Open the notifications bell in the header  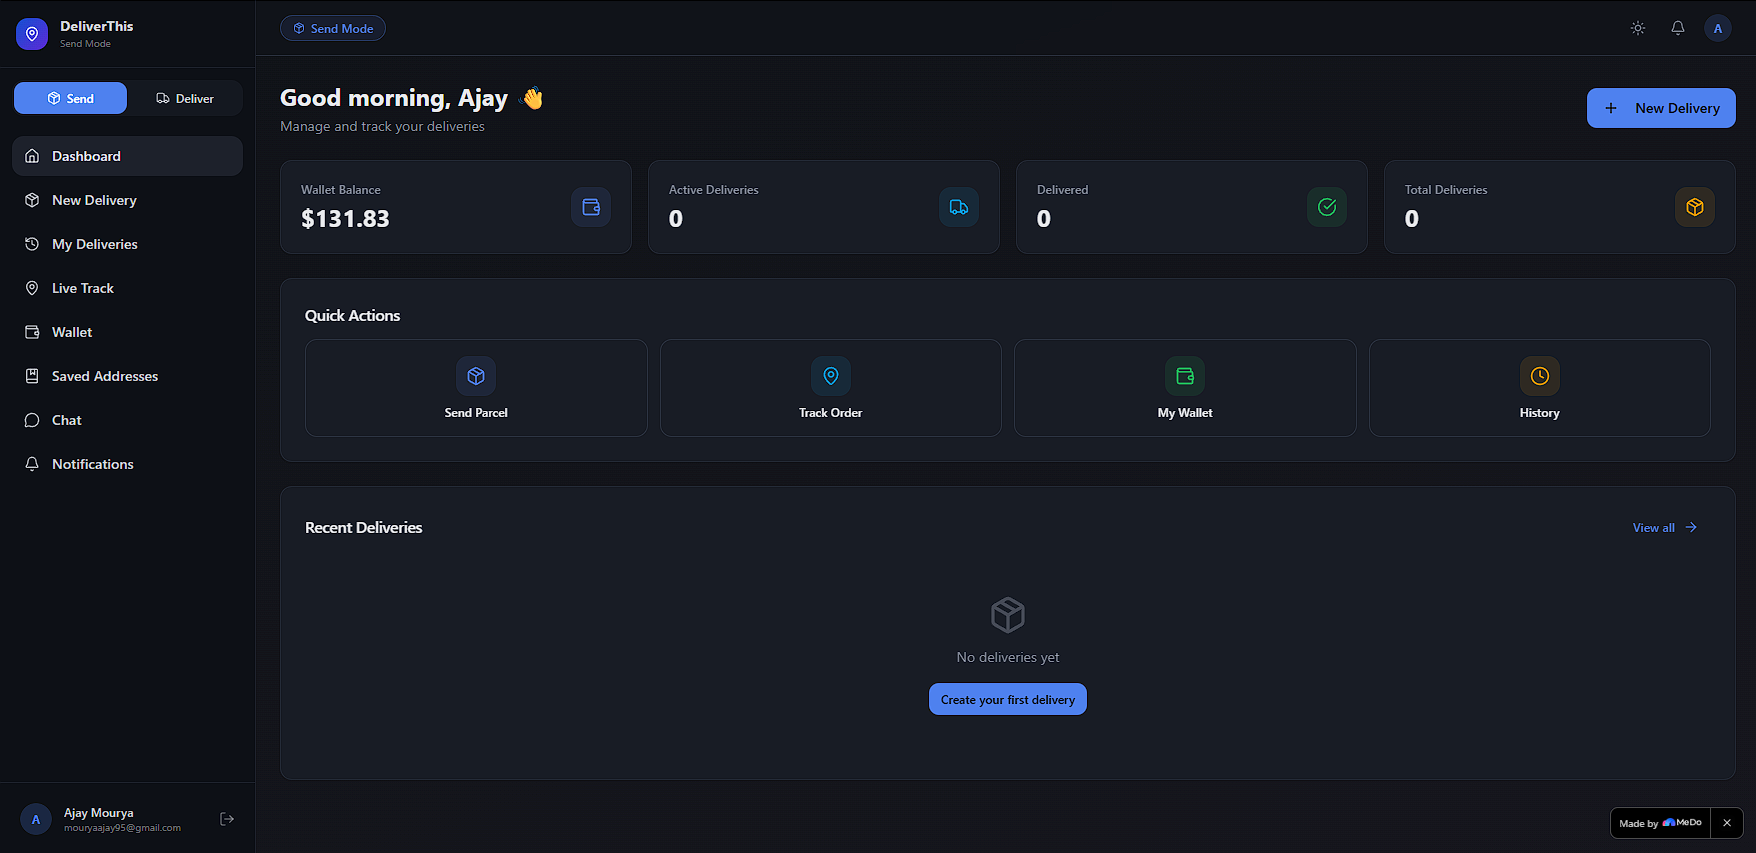coord(1678,28)
